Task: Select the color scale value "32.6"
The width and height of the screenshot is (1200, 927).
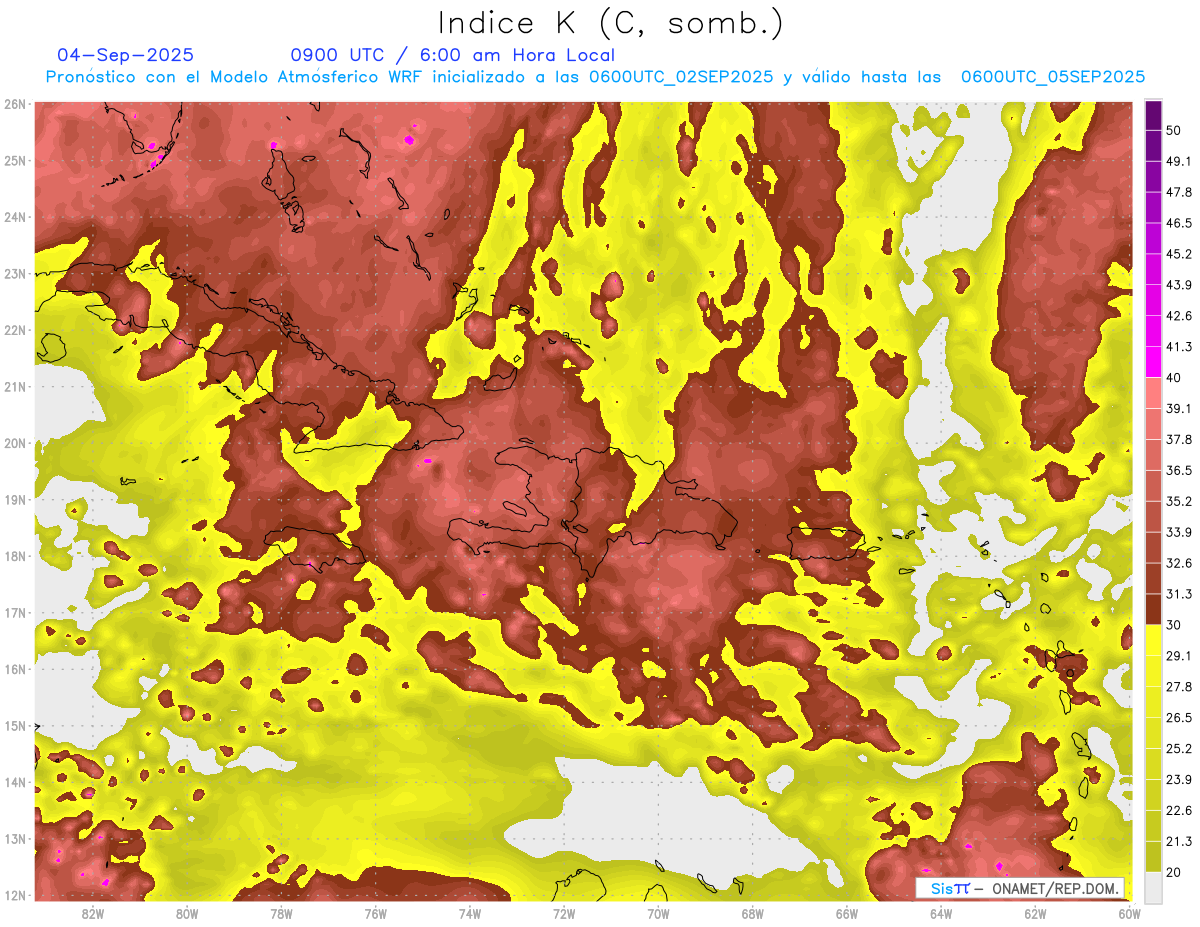Action: (1179, 563)
